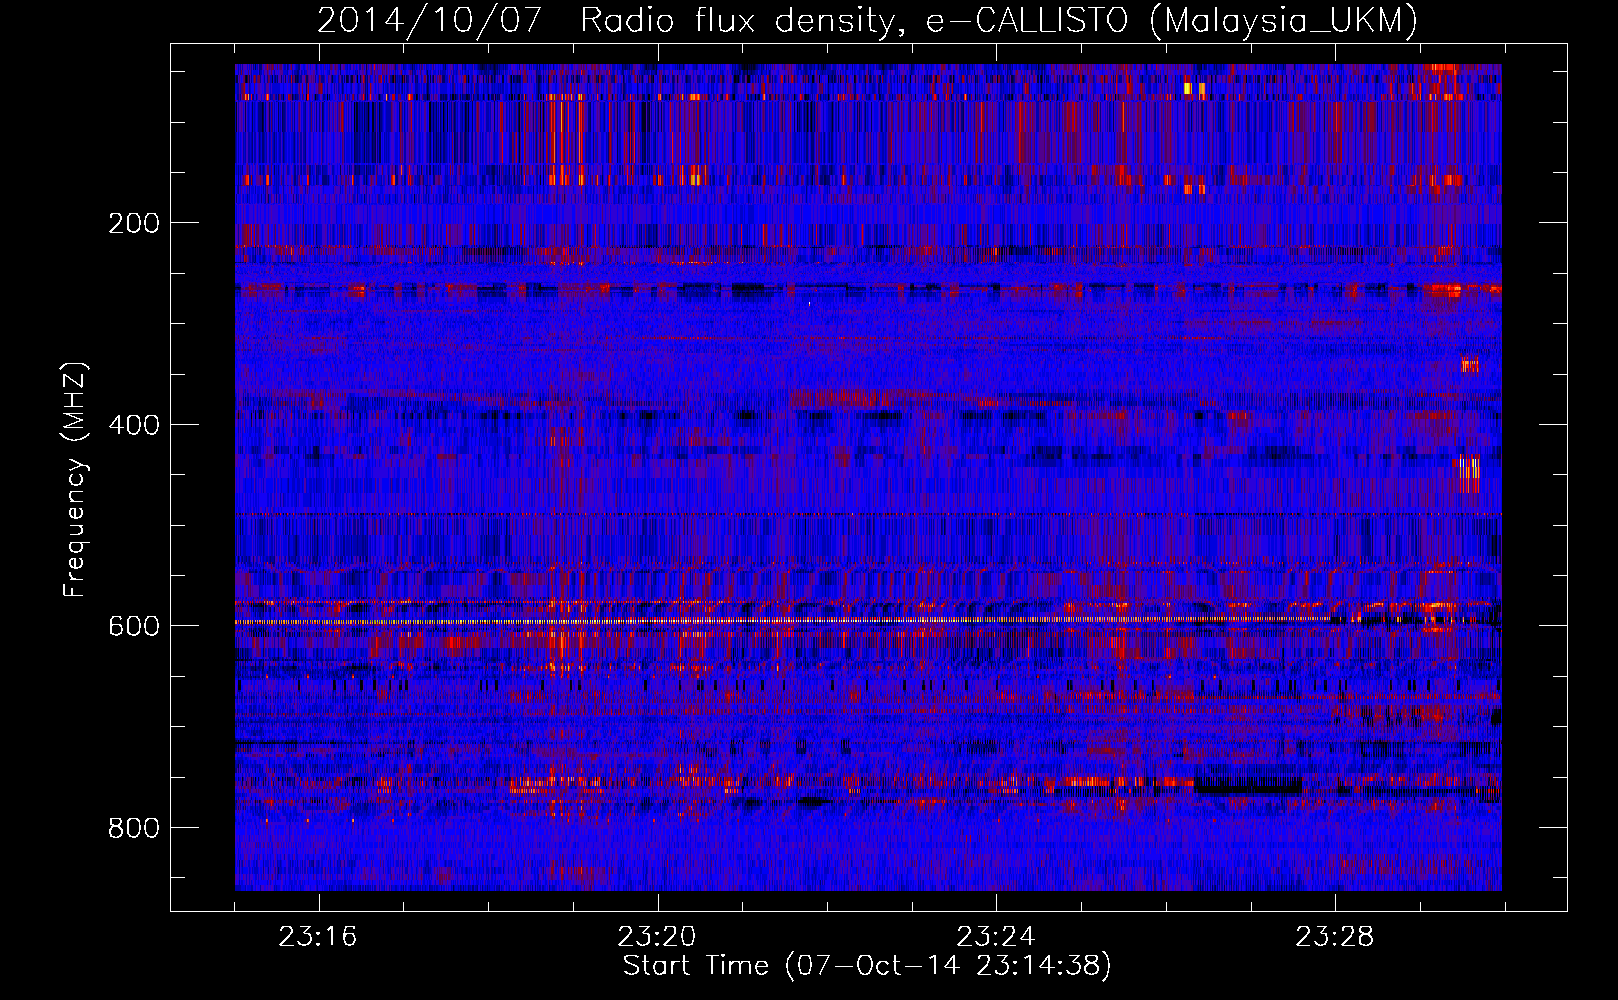Image resolution: width=1618 pixels, height=1000 pixels.
Task: Click the '23:28' time tick label
Action: [x=1335, y=937]
